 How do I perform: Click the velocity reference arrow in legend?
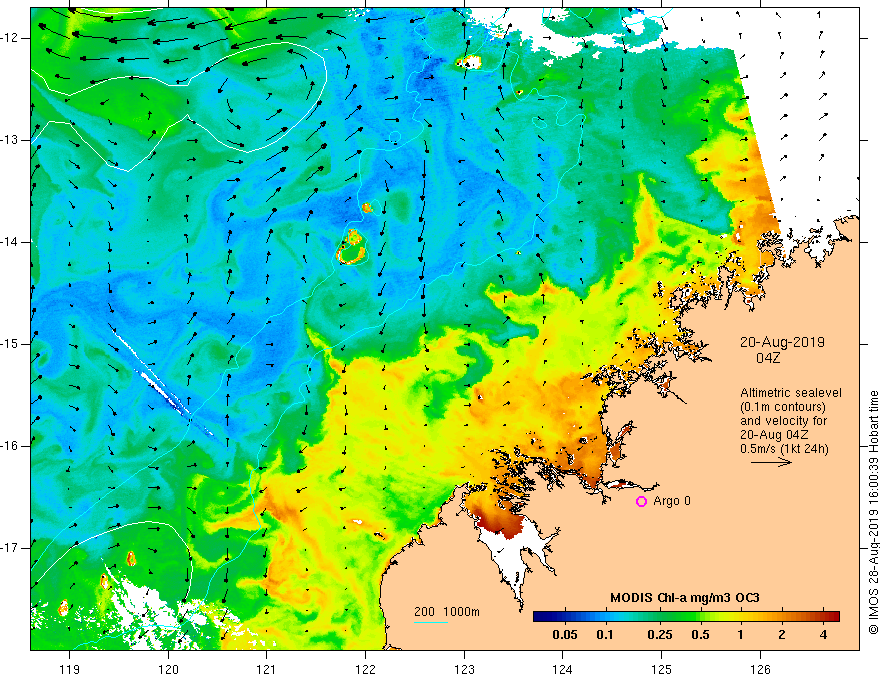pos(772,462)
